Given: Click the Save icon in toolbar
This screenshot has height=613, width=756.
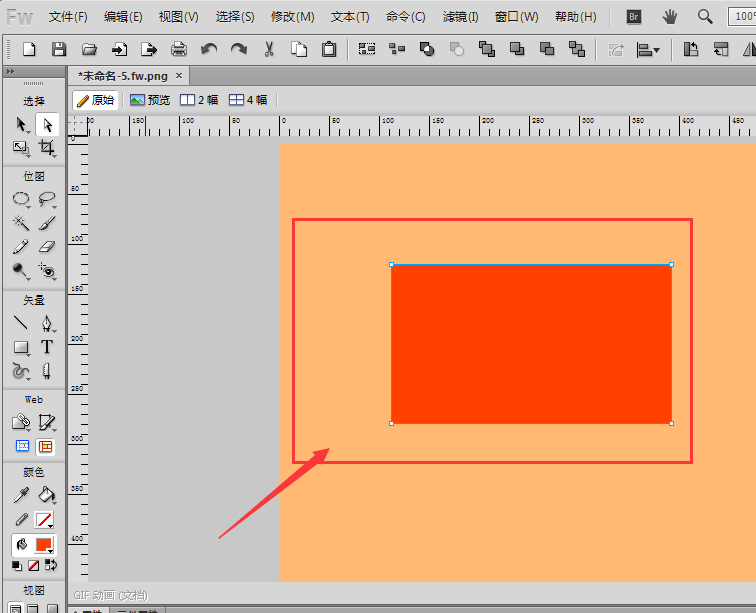Looking at the screenshot, I should (59, 49).
